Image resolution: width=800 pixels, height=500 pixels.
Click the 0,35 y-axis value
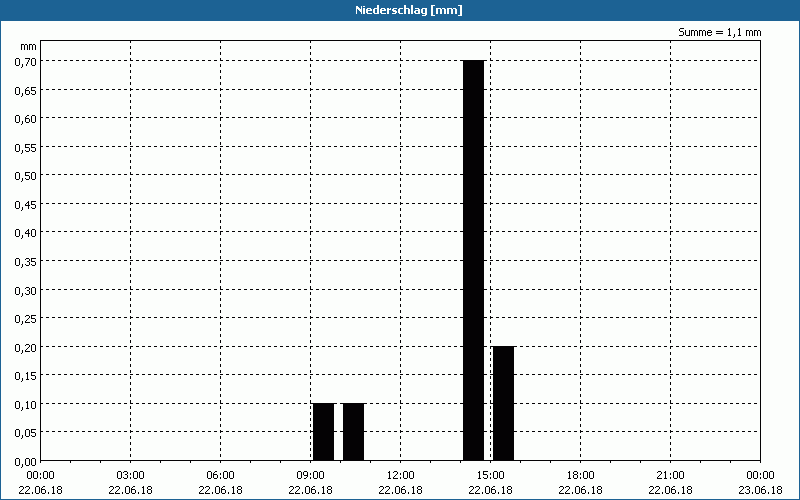point(26,262)
